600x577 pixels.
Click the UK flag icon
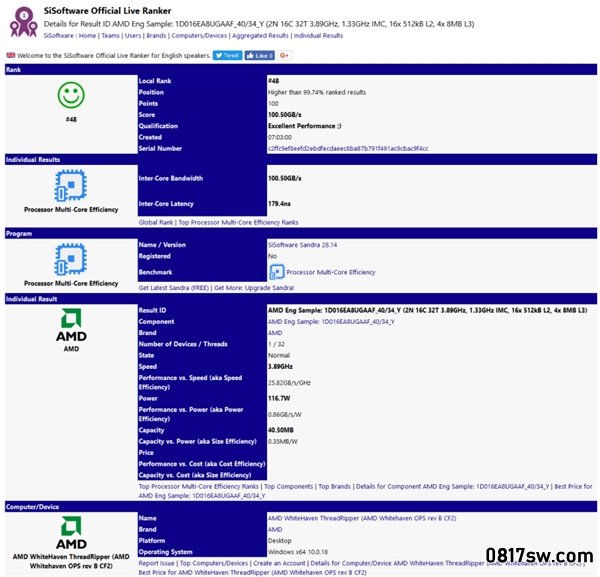click(11, 55)
